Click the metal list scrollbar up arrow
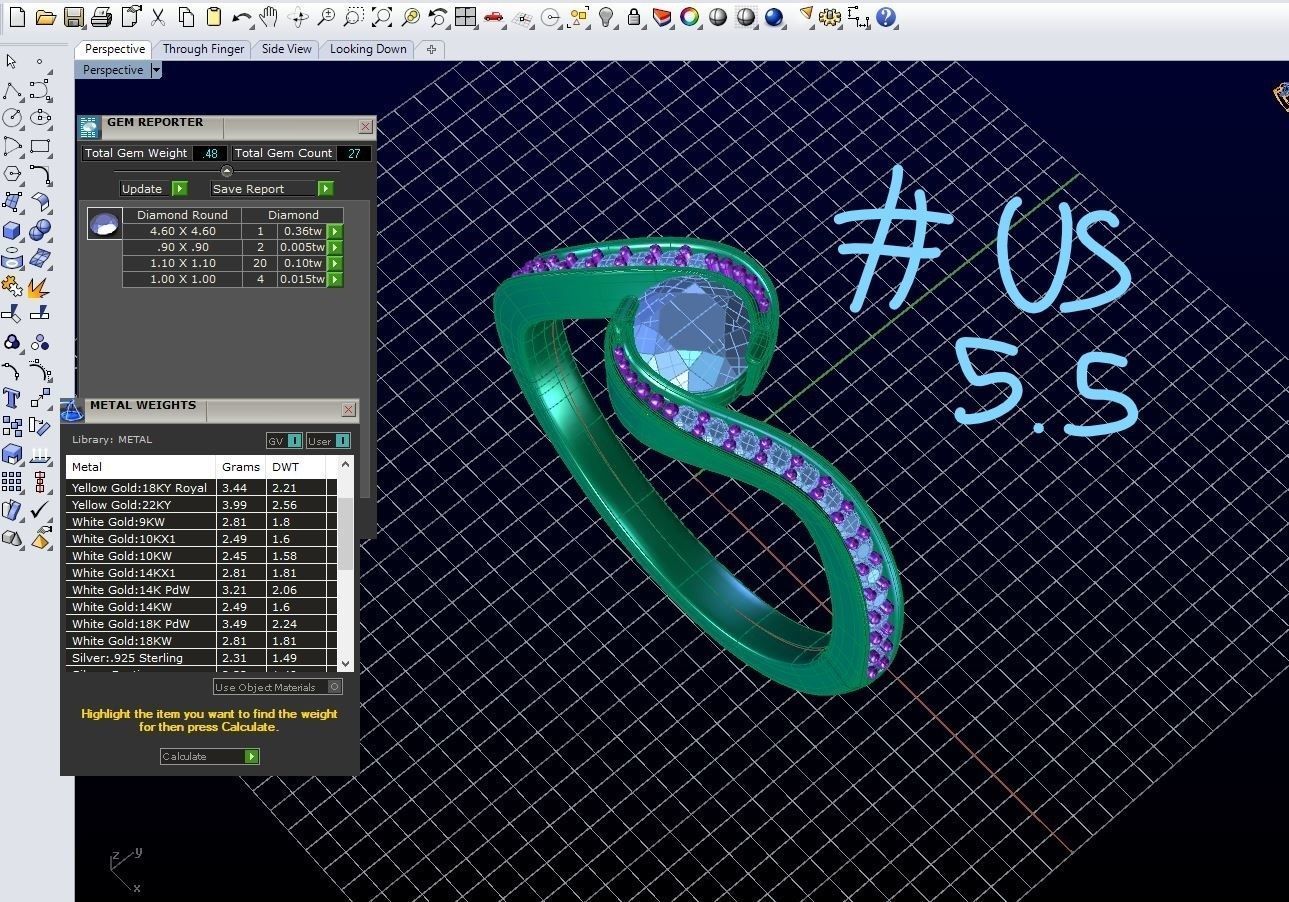 [x=345, y=464]
